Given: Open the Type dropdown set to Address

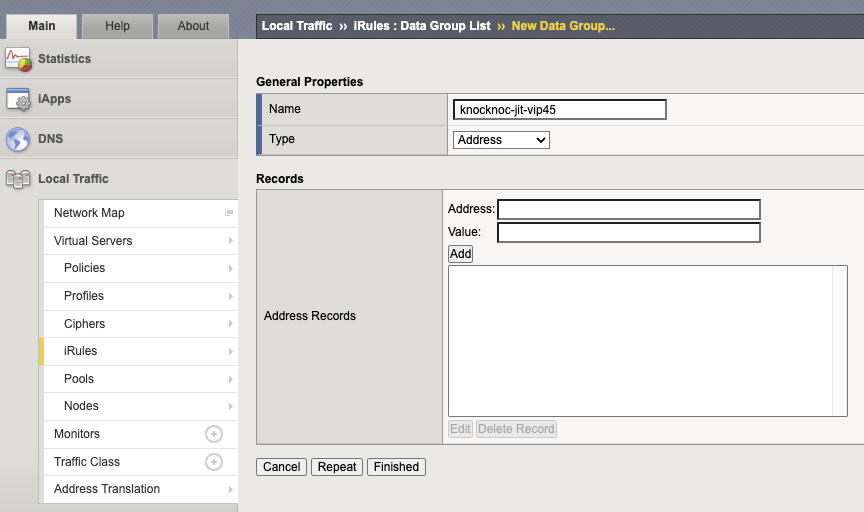Looking at the screenshot, I should (501, 140).
